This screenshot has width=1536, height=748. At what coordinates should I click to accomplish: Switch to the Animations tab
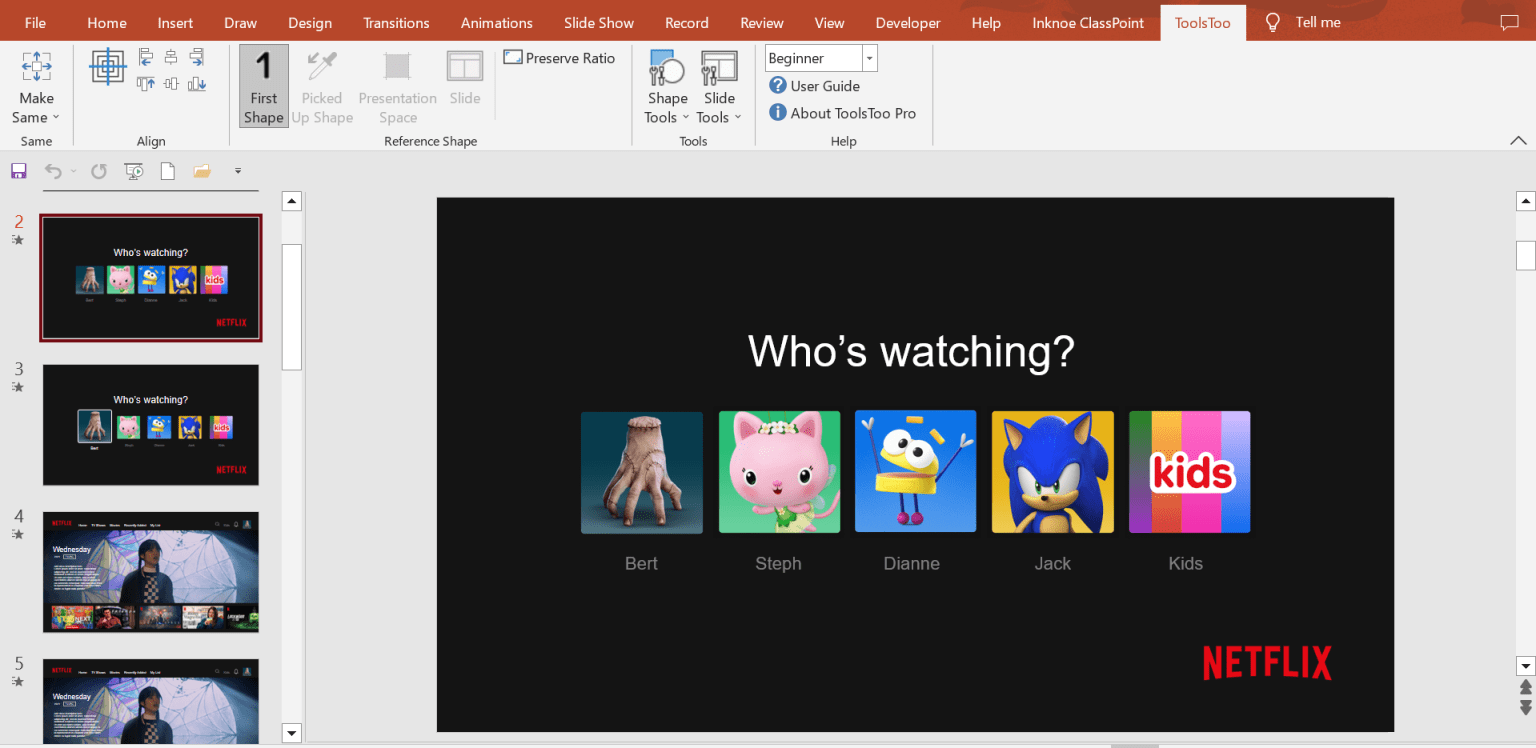pyautogui.click(x=496, y=22)
